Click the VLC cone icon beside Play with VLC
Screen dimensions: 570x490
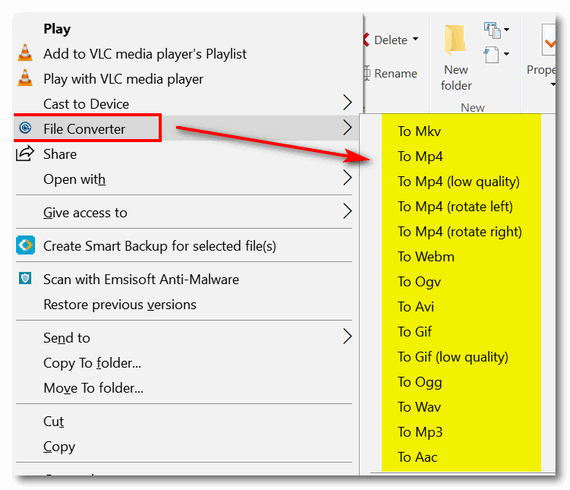pos(25,78)
